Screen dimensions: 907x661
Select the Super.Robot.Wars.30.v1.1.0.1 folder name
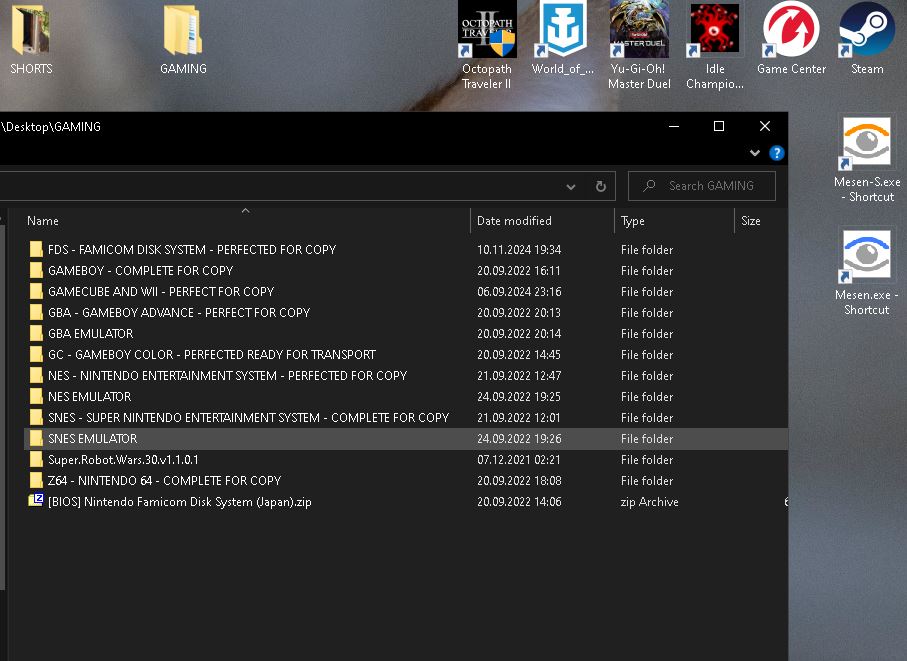123,459
